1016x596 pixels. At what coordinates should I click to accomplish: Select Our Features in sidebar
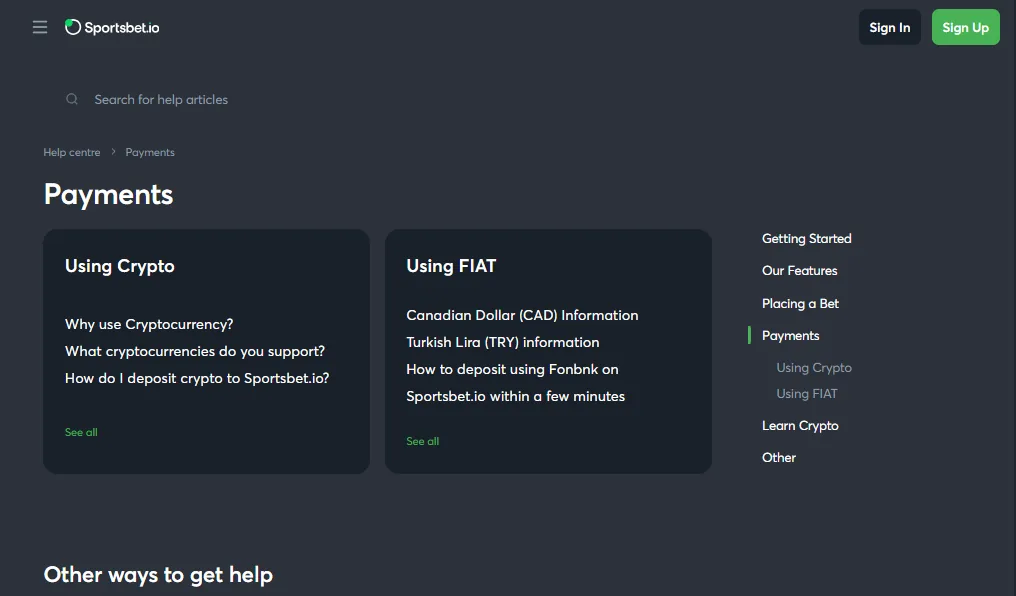(800, 271)
